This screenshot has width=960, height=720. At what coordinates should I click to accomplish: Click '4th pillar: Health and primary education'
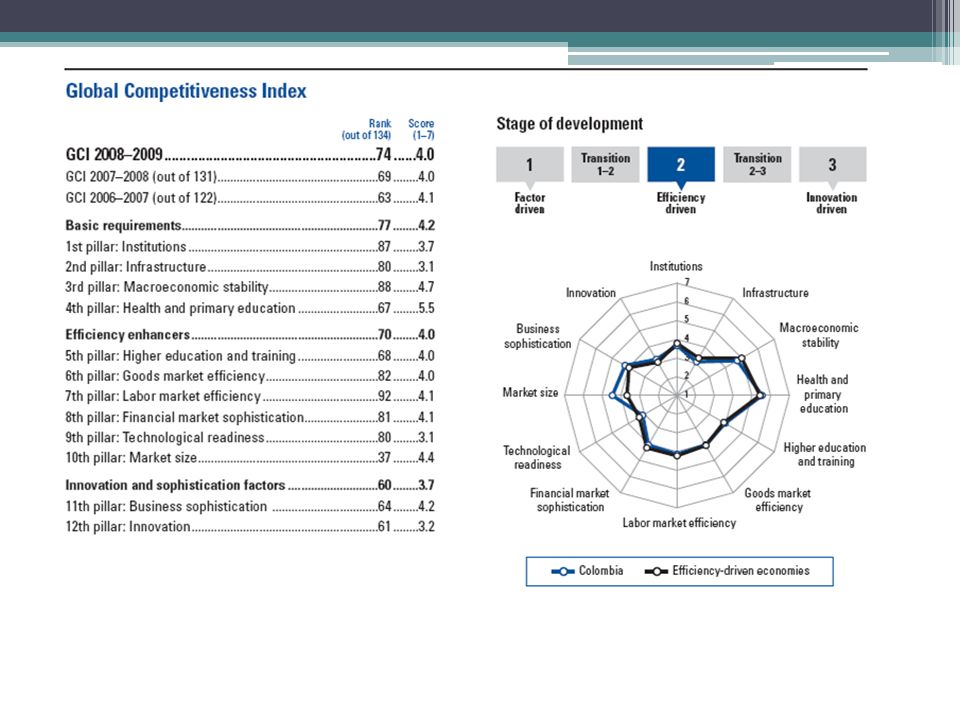coord(180,308)
